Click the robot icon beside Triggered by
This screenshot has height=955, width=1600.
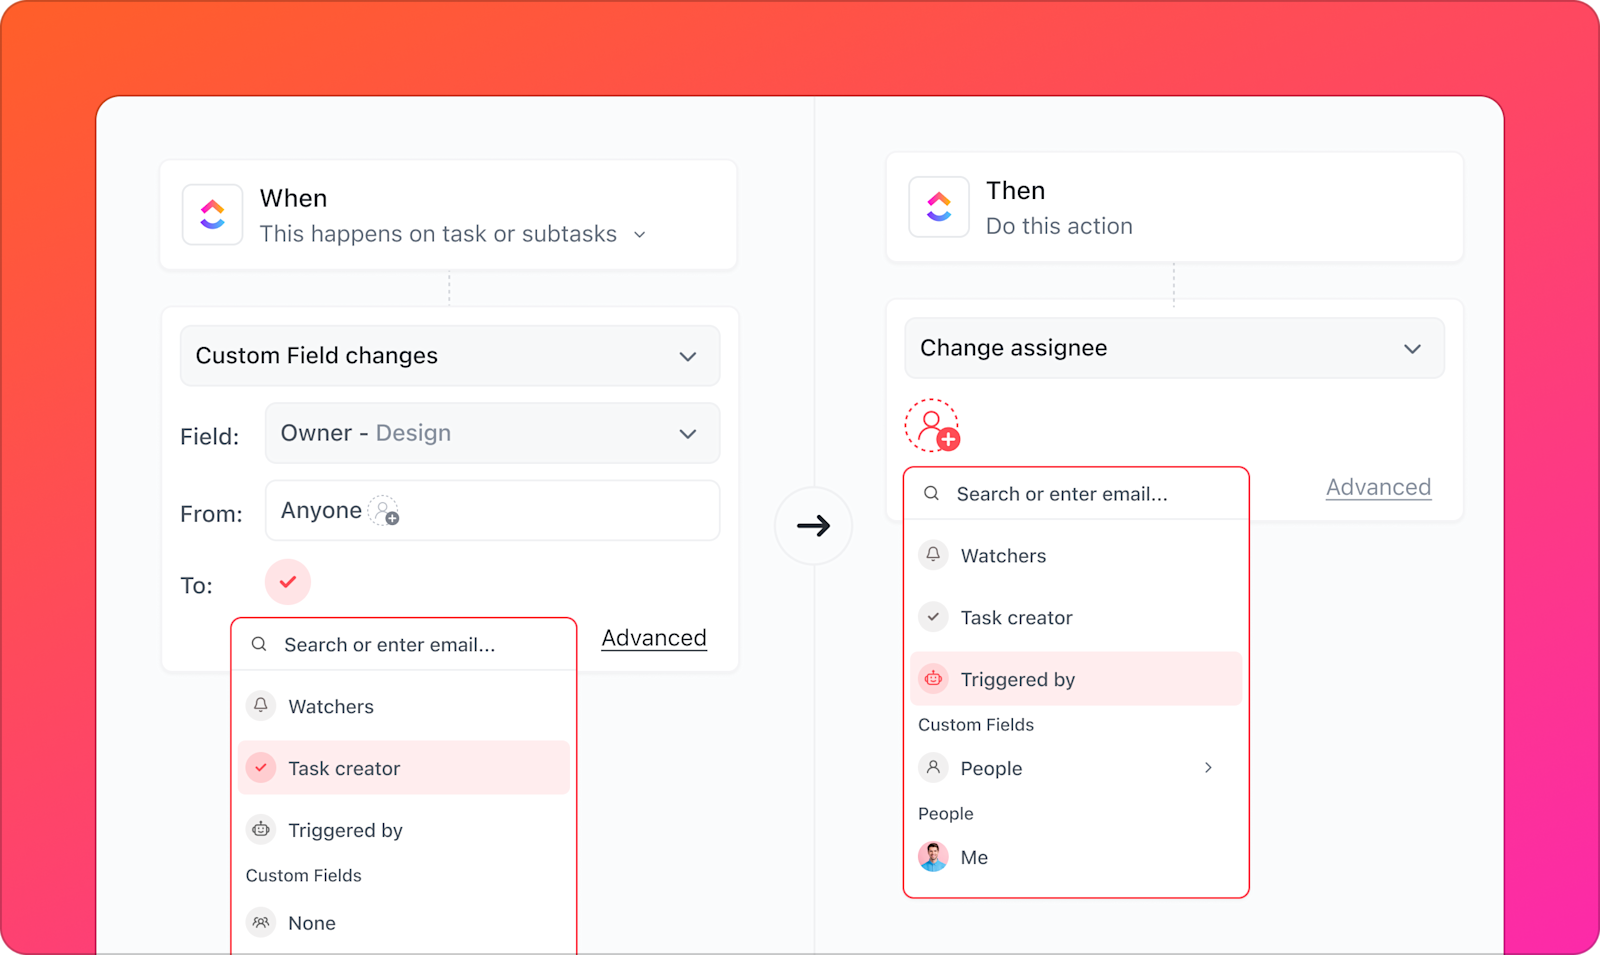pyautogui.click(x=933, y=678)
